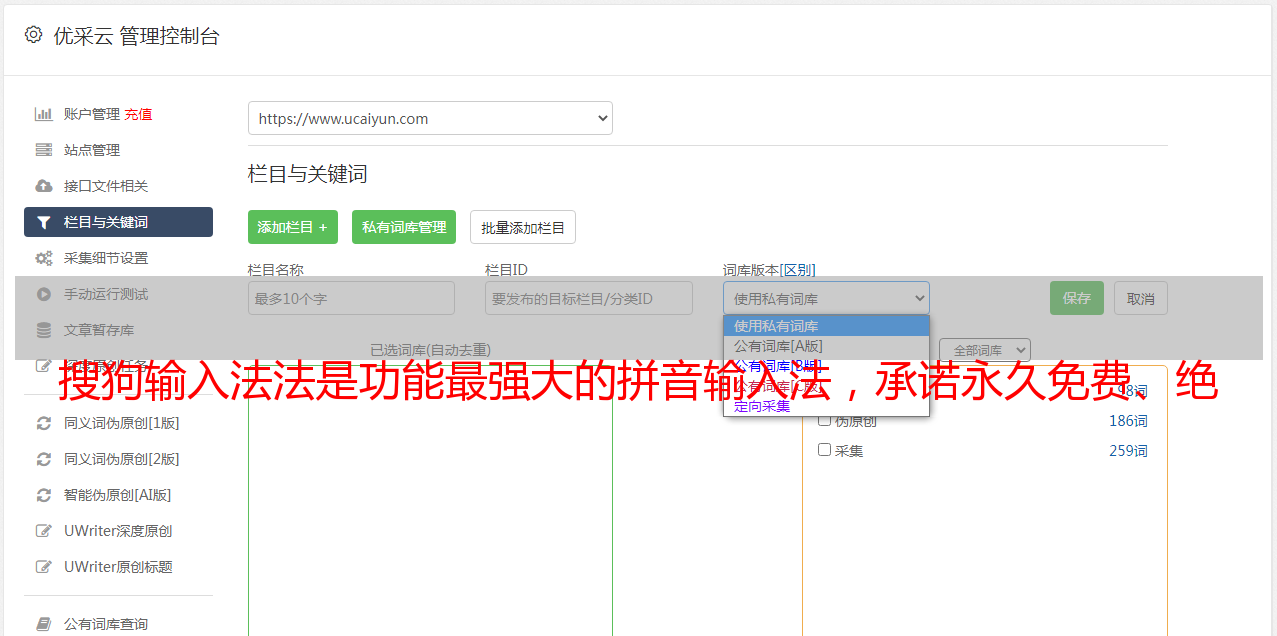This screenshot has height=636, width=1277.
Task: Click the 259词 count
Action: click(1128, 451)
